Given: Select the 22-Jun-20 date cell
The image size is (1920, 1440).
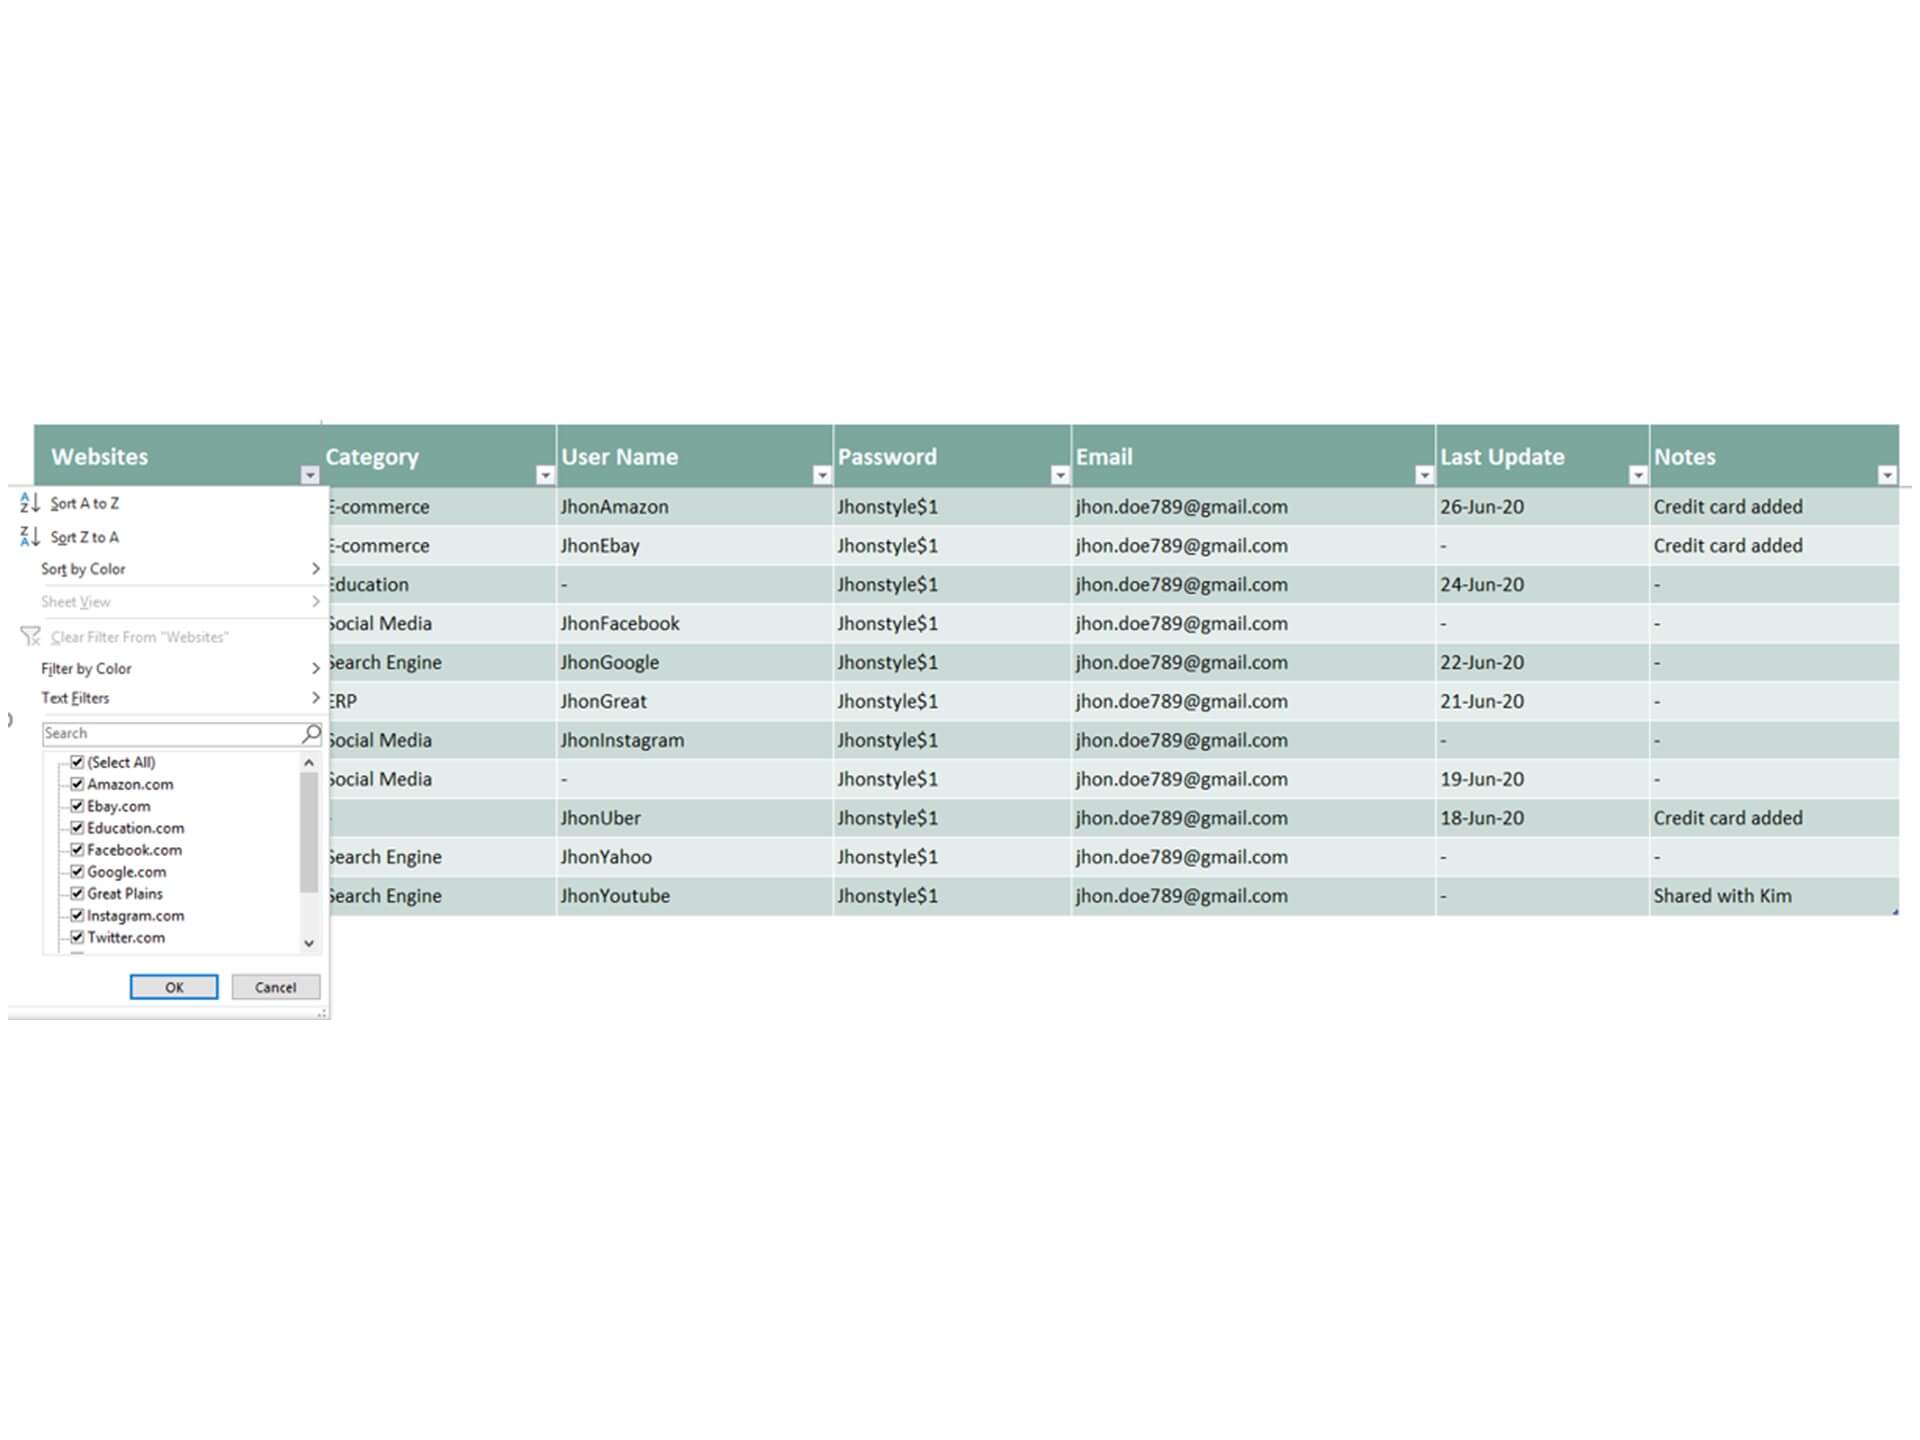Looking at the screenshot, I should pyautogui.click(x=1542, y=663).
